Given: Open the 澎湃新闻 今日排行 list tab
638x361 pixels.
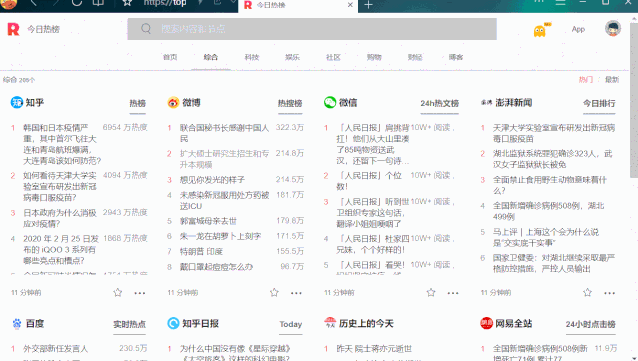Looking at the screenshot, I should point(599,103).
